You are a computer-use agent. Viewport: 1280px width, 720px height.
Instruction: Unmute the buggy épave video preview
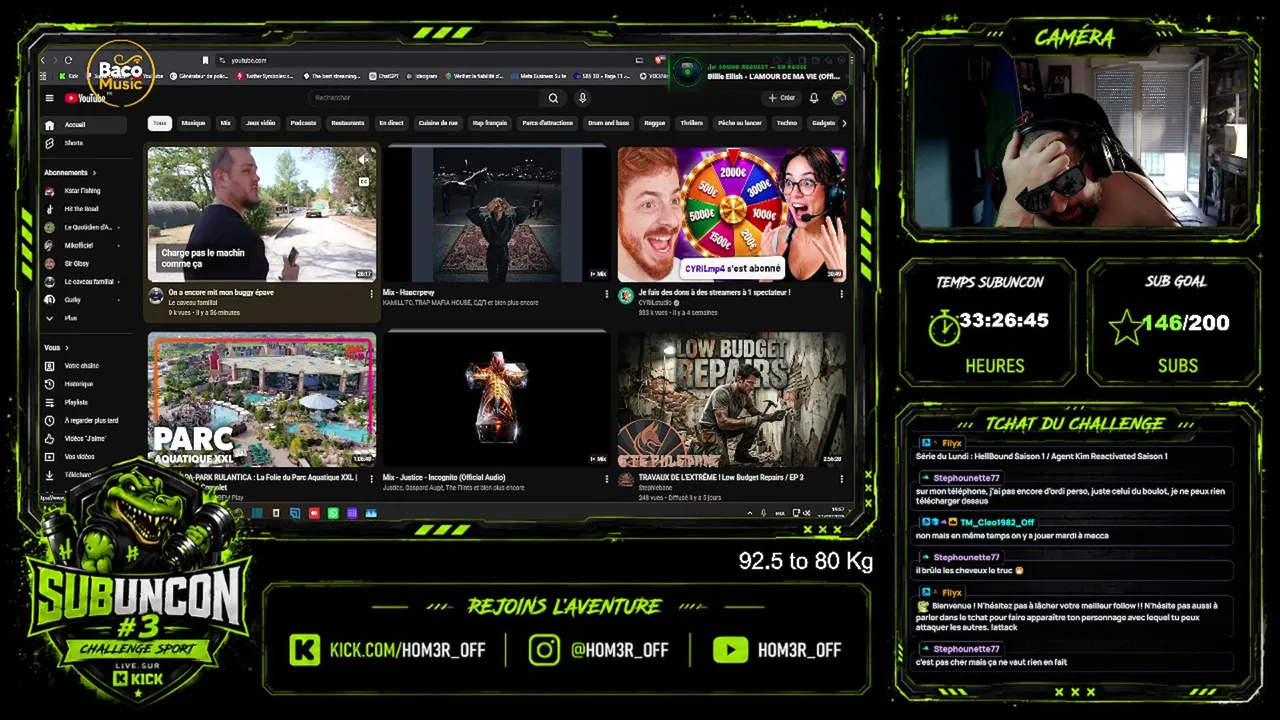pyautogui.click(x=363, y=160)
